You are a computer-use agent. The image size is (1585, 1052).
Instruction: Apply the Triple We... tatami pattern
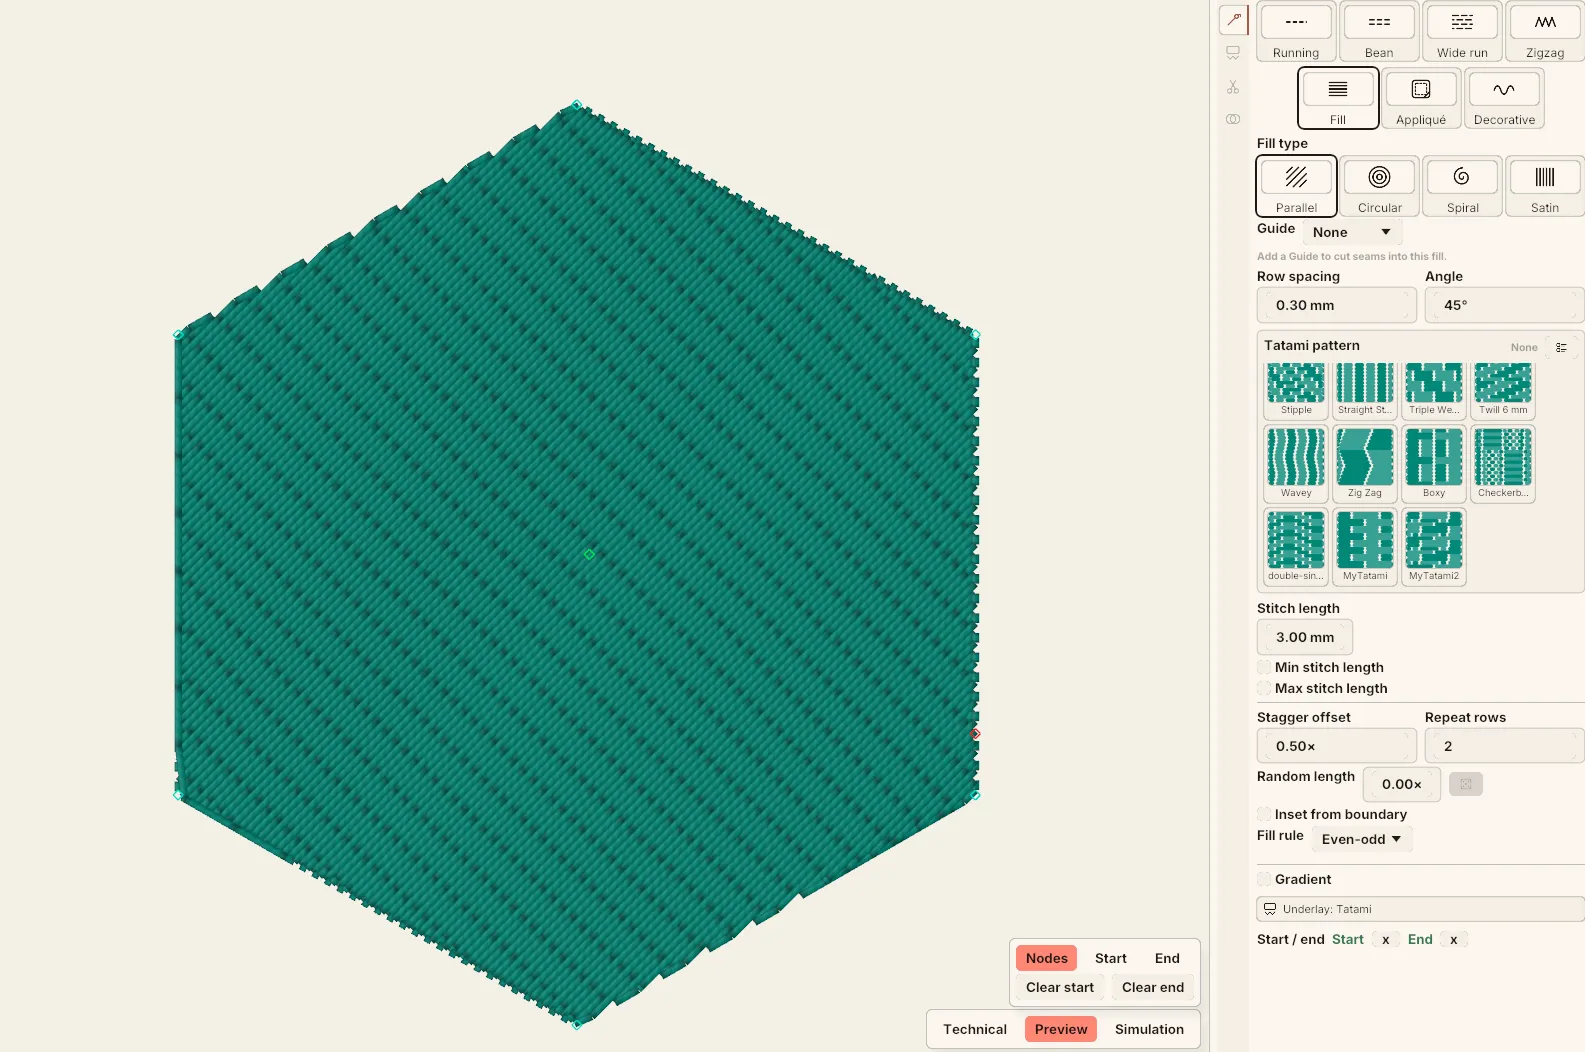[x=1434, y=390]
